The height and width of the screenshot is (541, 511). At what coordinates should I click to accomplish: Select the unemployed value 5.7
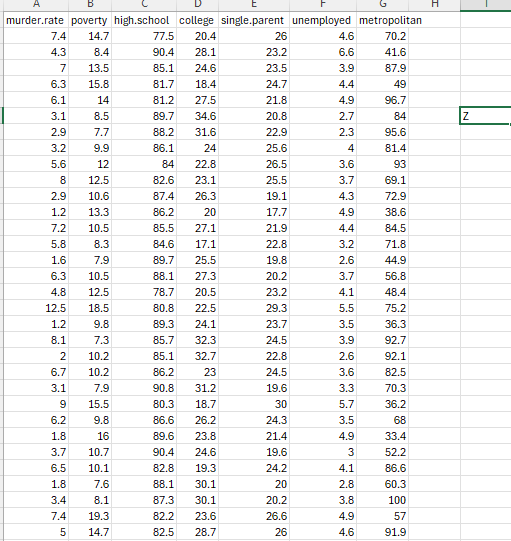[x=323, y=404]
